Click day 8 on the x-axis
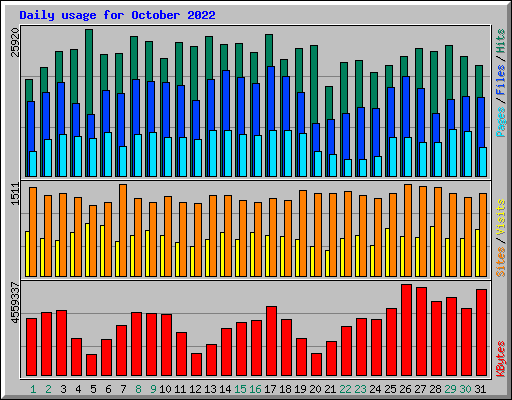The height and width of the screenshot is (400, 512). (138, 389)
